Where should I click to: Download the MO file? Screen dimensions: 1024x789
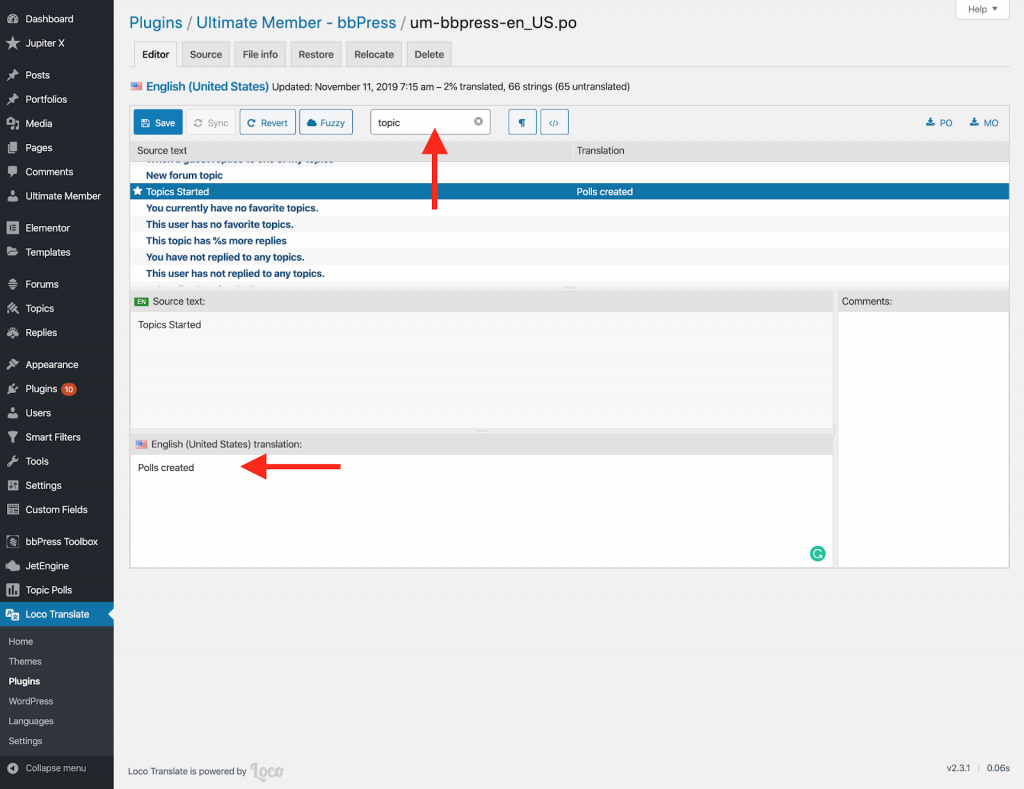pos(983,122)
